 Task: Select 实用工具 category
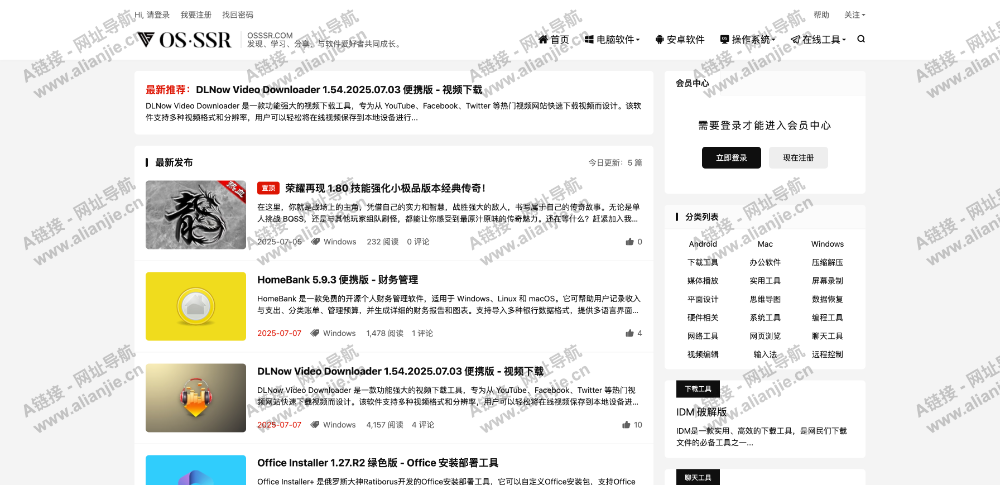[765, 281]
